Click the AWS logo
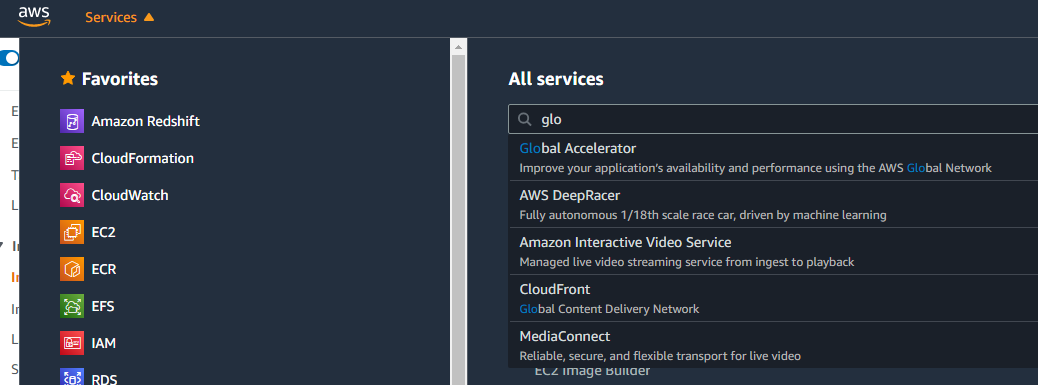The height and width of the screenshot is (385, 1038). coord(34,17)
